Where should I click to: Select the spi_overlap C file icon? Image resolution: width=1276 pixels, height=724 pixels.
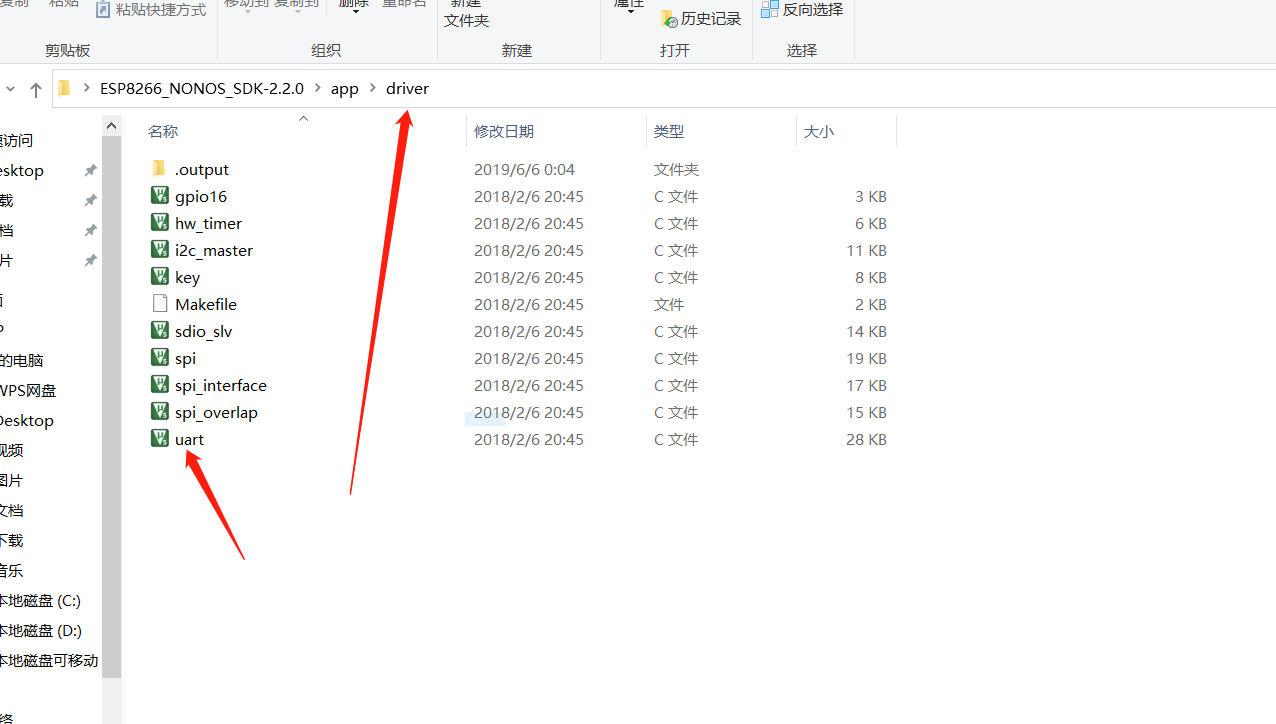tap(159, 411)
